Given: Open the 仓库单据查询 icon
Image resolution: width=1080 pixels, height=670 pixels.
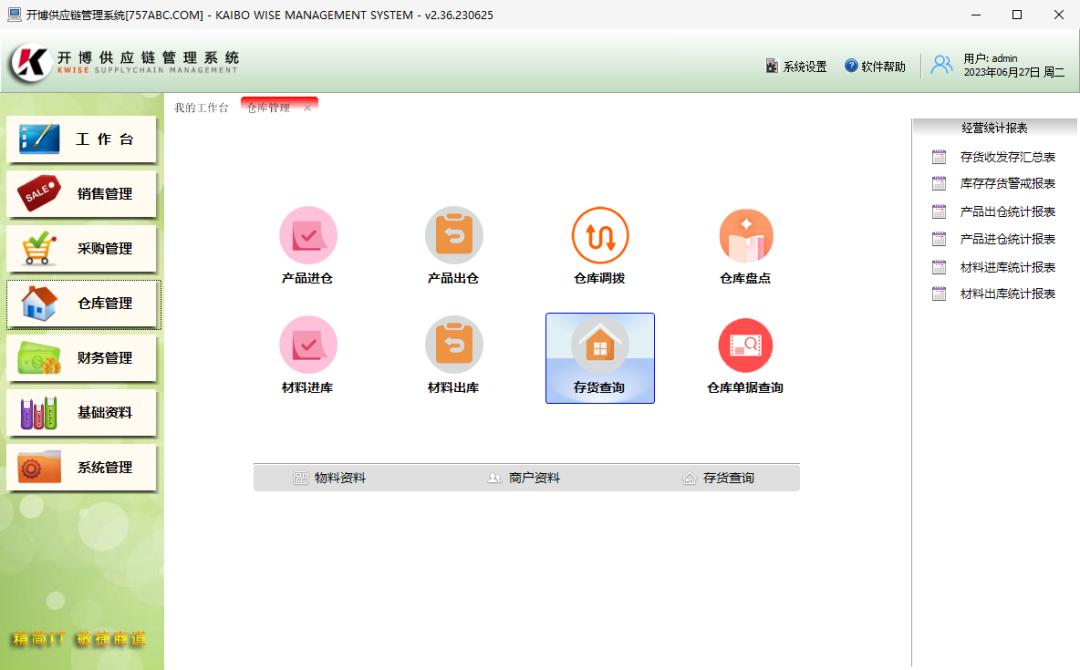Looking at the screenshot, I should pyautogui.click(x=746, y=346).
